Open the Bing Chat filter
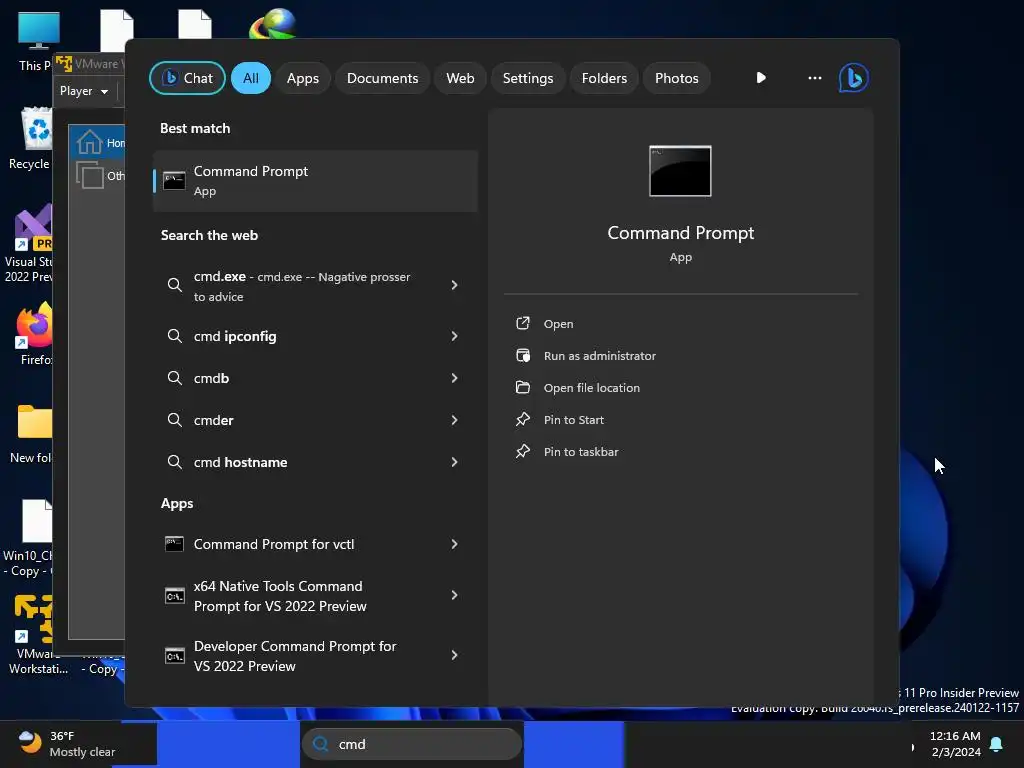 (x=187, y=78)
